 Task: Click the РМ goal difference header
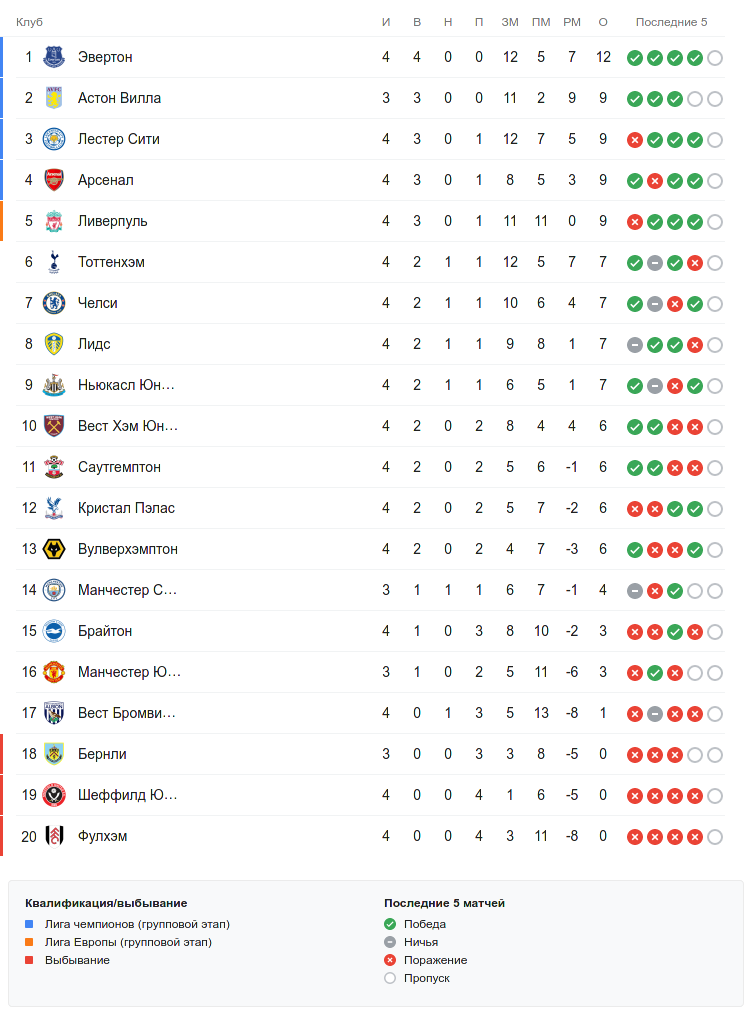click(572, 22)
